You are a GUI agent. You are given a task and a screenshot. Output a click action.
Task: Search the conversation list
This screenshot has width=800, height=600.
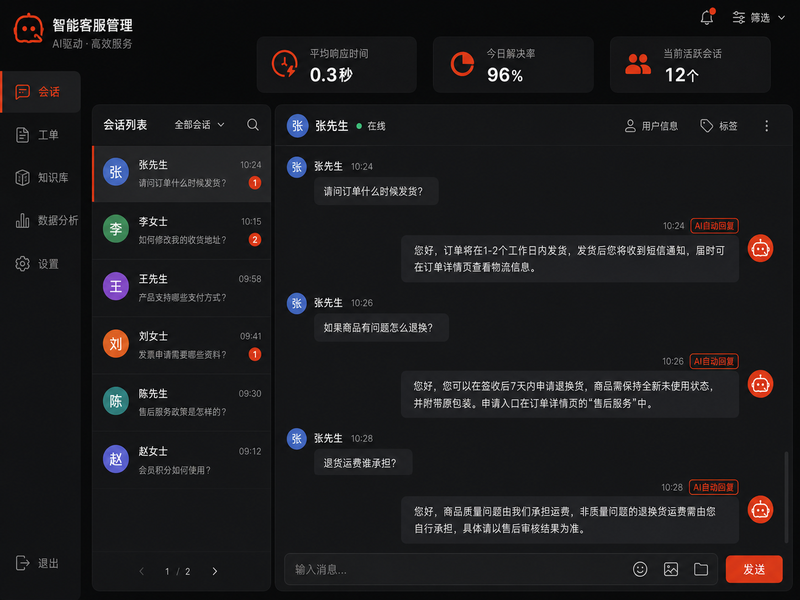pyautogui.click(x=253, y=125)
